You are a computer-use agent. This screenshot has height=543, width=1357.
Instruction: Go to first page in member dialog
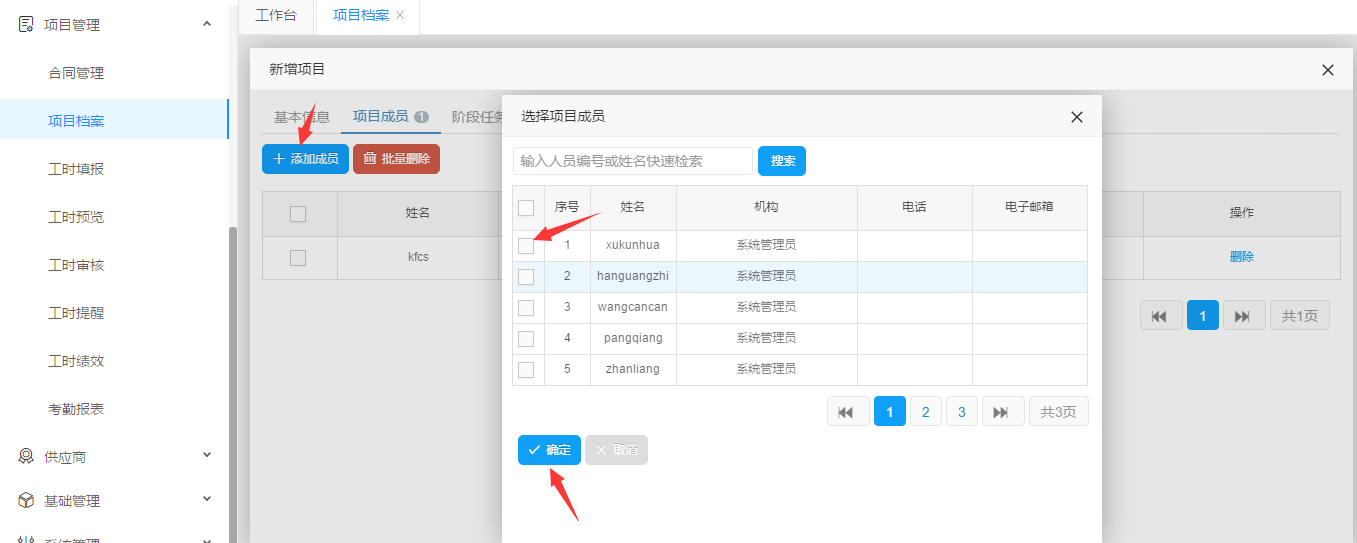coord(847,412)
